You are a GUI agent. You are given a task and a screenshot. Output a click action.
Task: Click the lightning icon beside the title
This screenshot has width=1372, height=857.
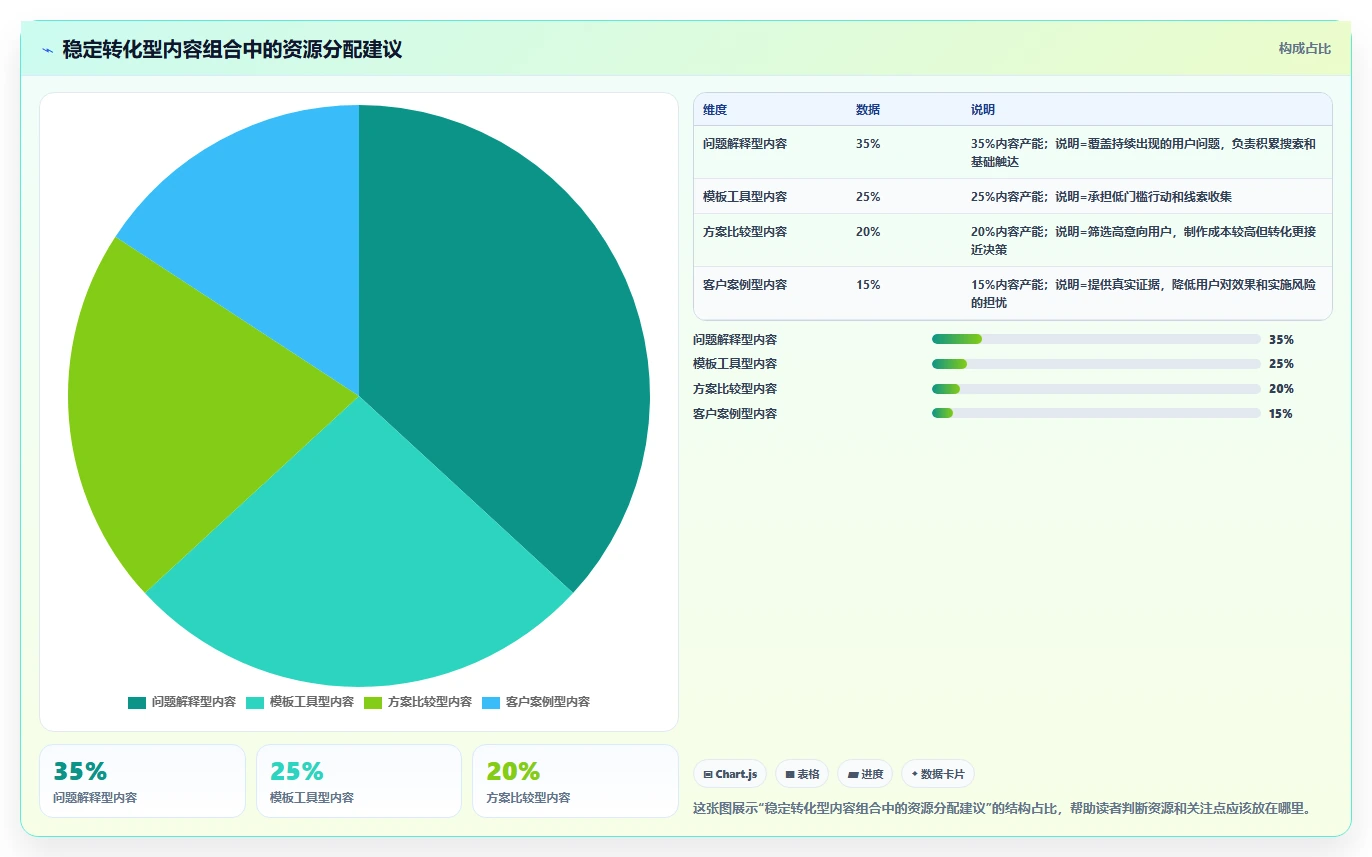tap(48, 50)
